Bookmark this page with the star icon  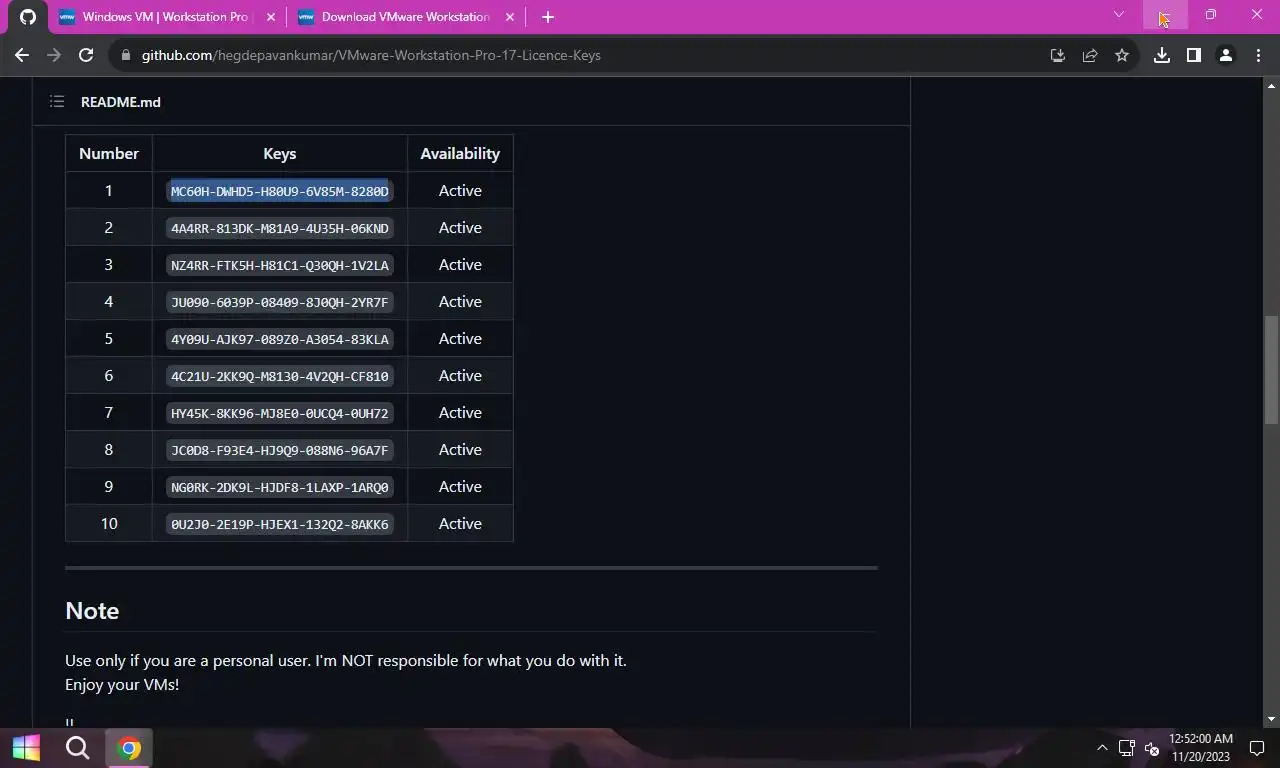point(1122,55)
